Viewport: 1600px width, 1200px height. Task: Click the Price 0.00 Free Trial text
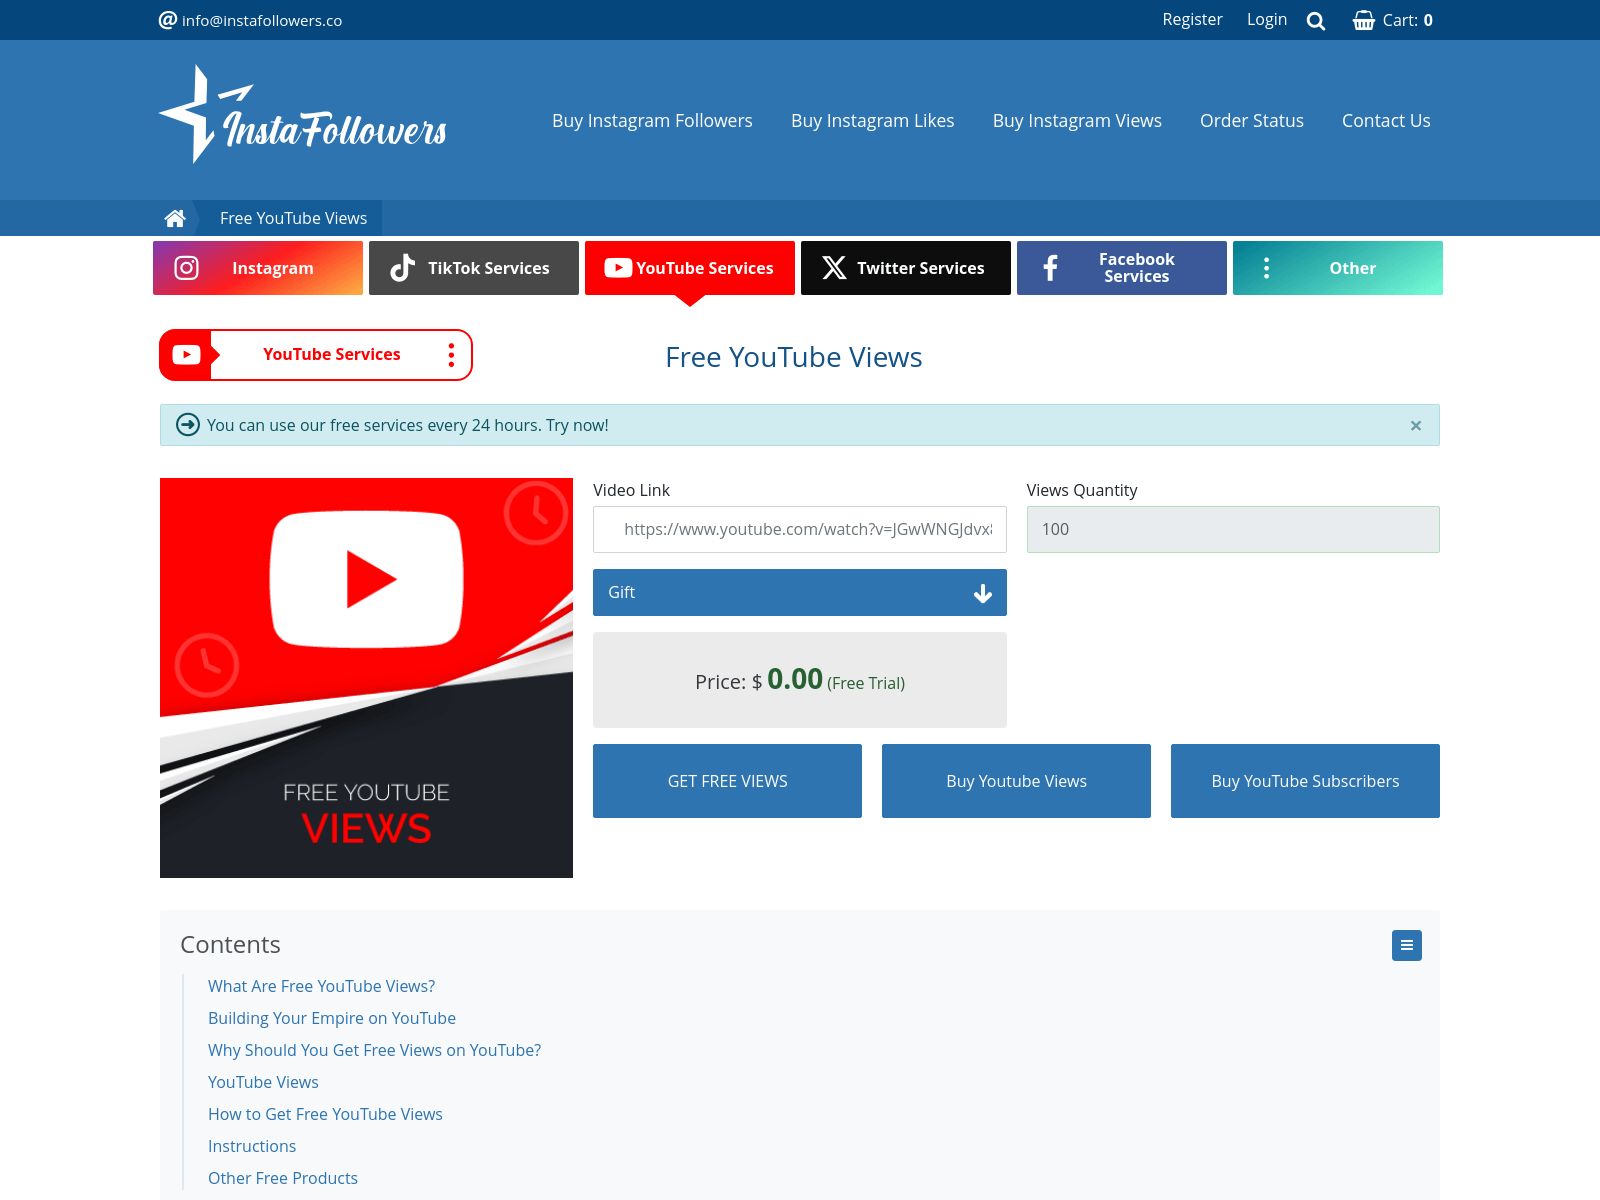800,680
